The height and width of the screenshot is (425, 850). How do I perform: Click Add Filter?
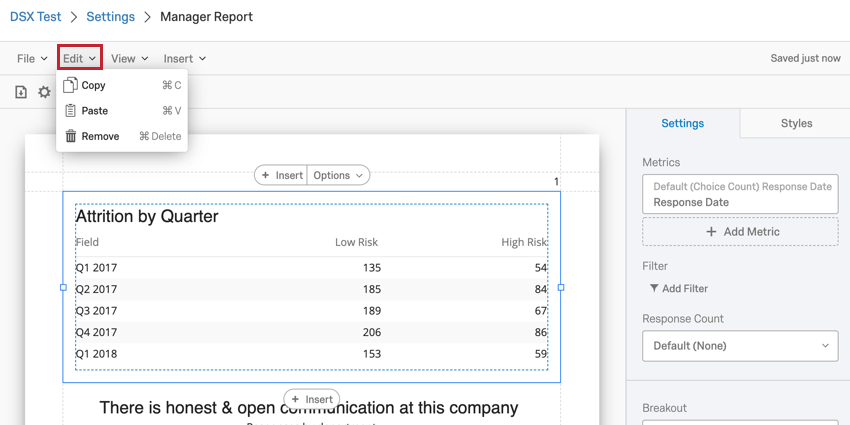point(679,289)
